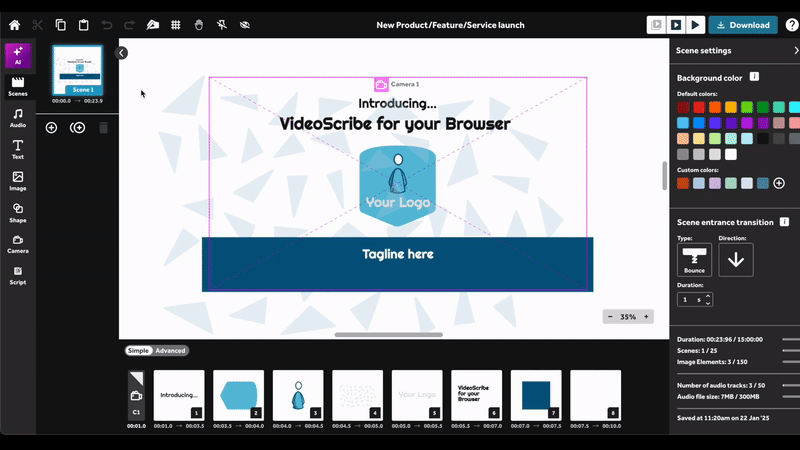800x450 pixels.
Task: Delete the scene with the trash icon
Action: (x=104, y=128)
